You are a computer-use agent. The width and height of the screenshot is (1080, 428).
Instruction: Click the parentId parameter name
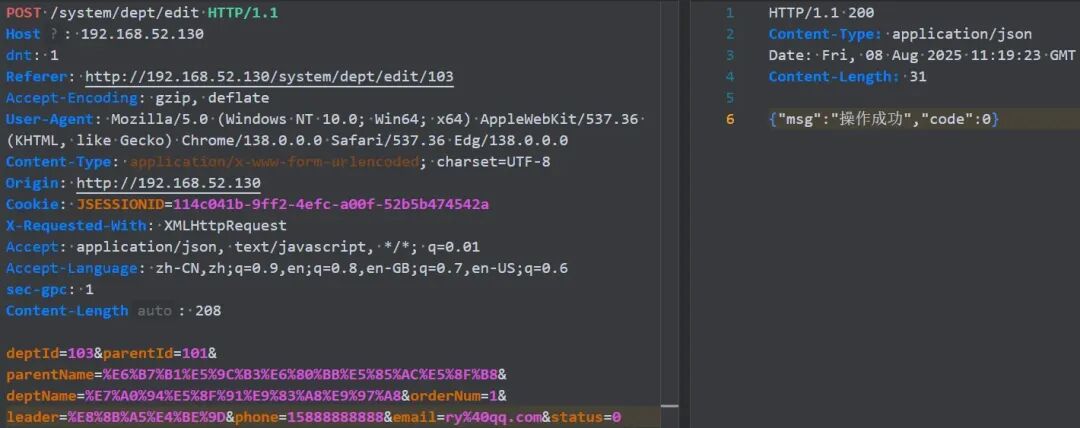tap(138, 354)
